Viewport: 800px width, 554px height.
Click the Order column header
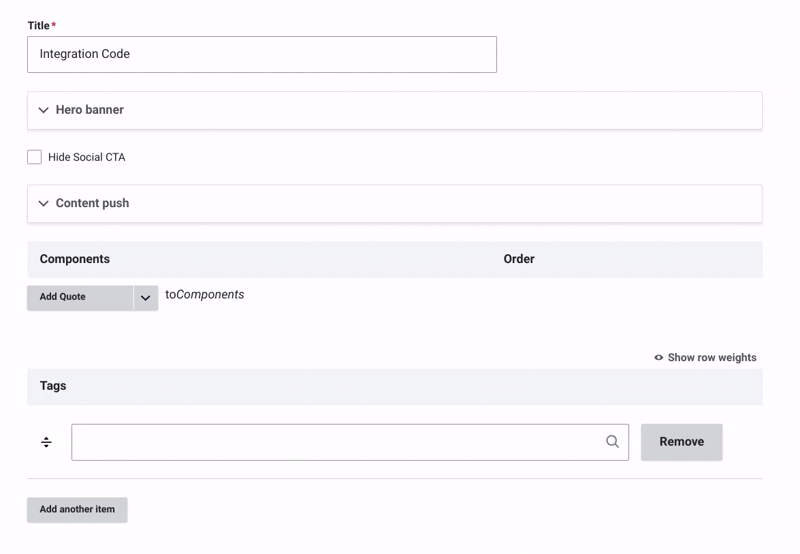pos(519,259)
